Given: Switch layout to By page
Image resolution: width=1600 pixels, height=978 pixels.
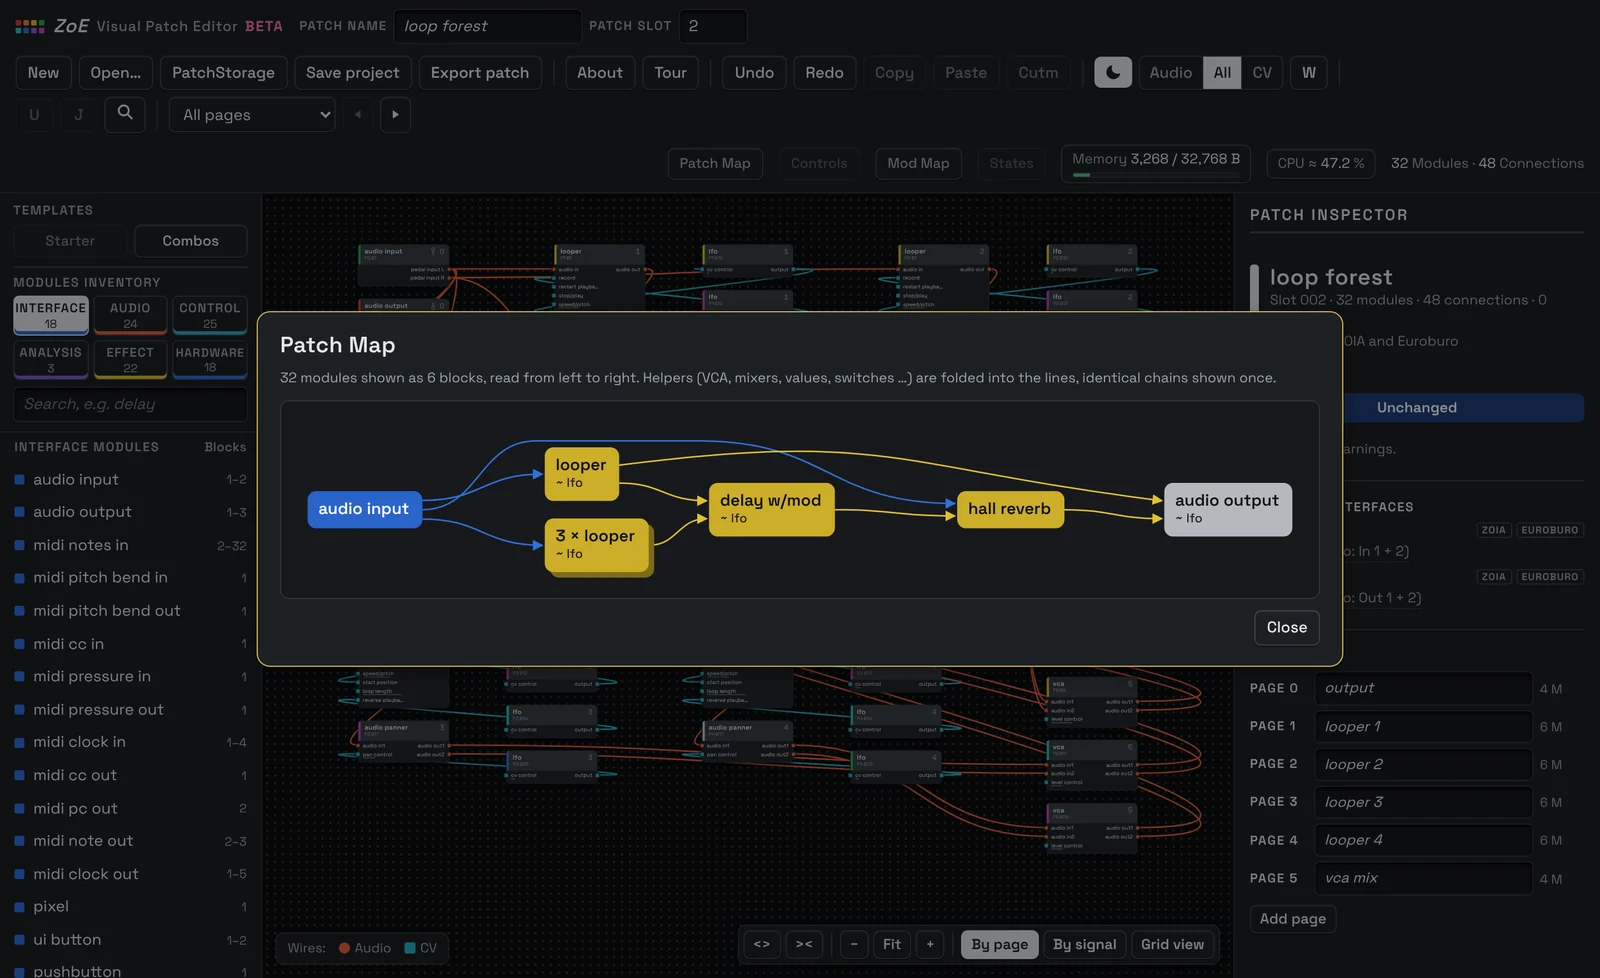Looking at the screenshot, I should 999,944.
